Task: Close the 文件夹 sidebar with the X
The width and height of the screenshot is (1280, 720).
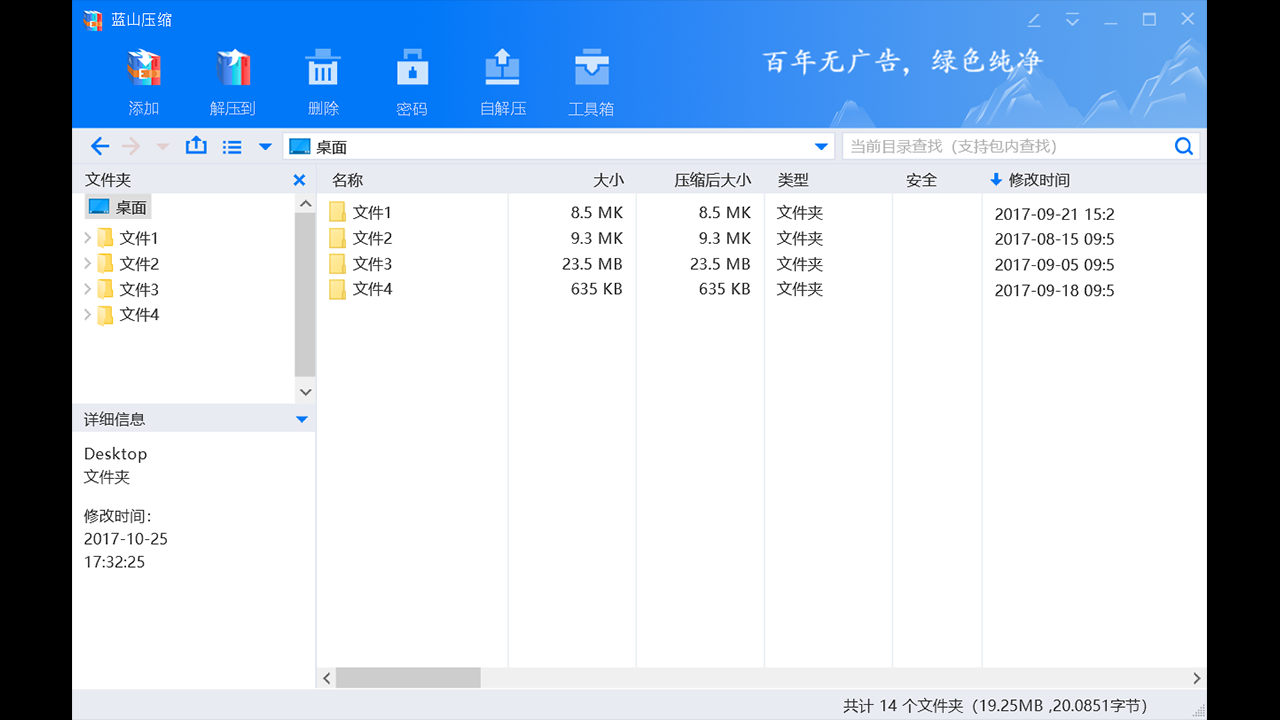Action: tap(299, 180)
